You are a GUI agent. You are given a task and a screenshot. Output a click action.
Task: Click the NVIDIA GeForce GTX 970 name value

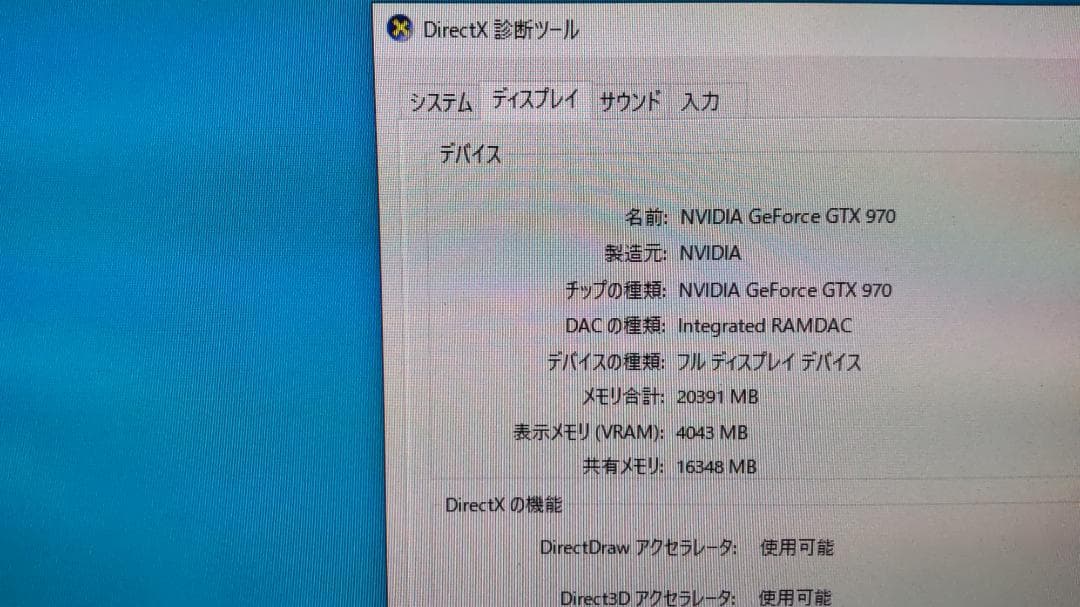click(789, 216)
